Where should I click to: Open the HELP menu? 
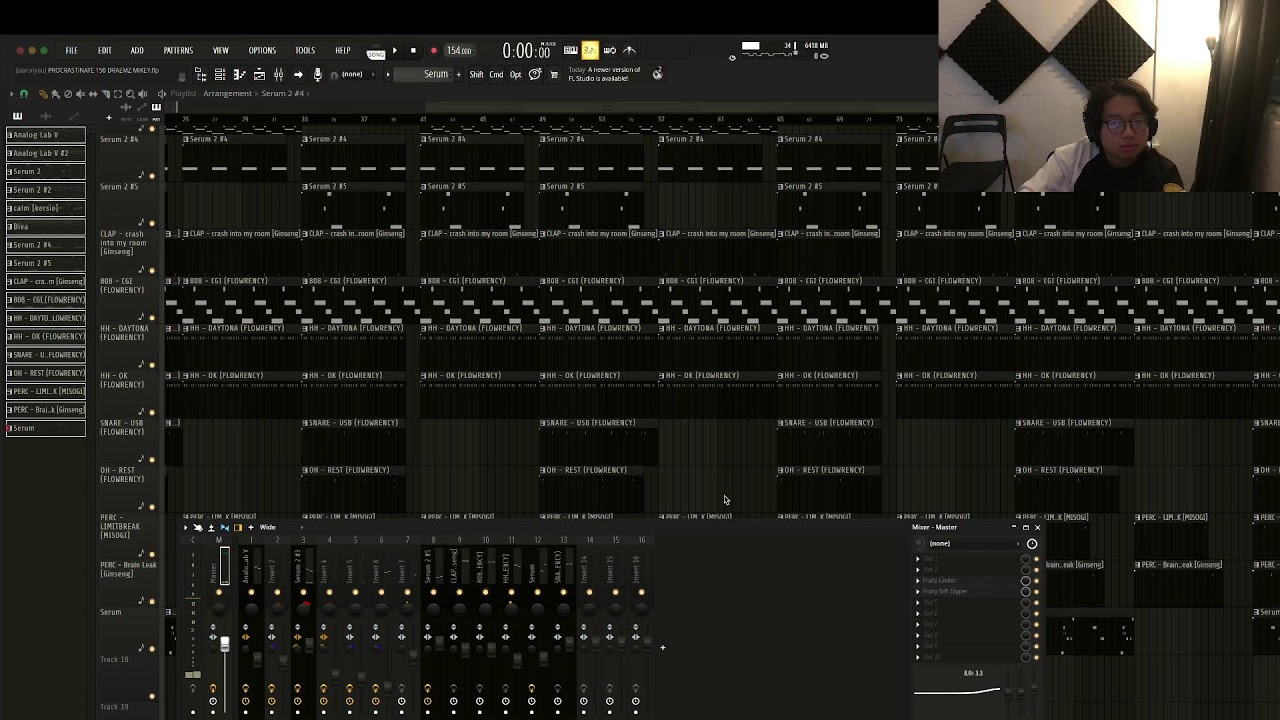(342, 50)
